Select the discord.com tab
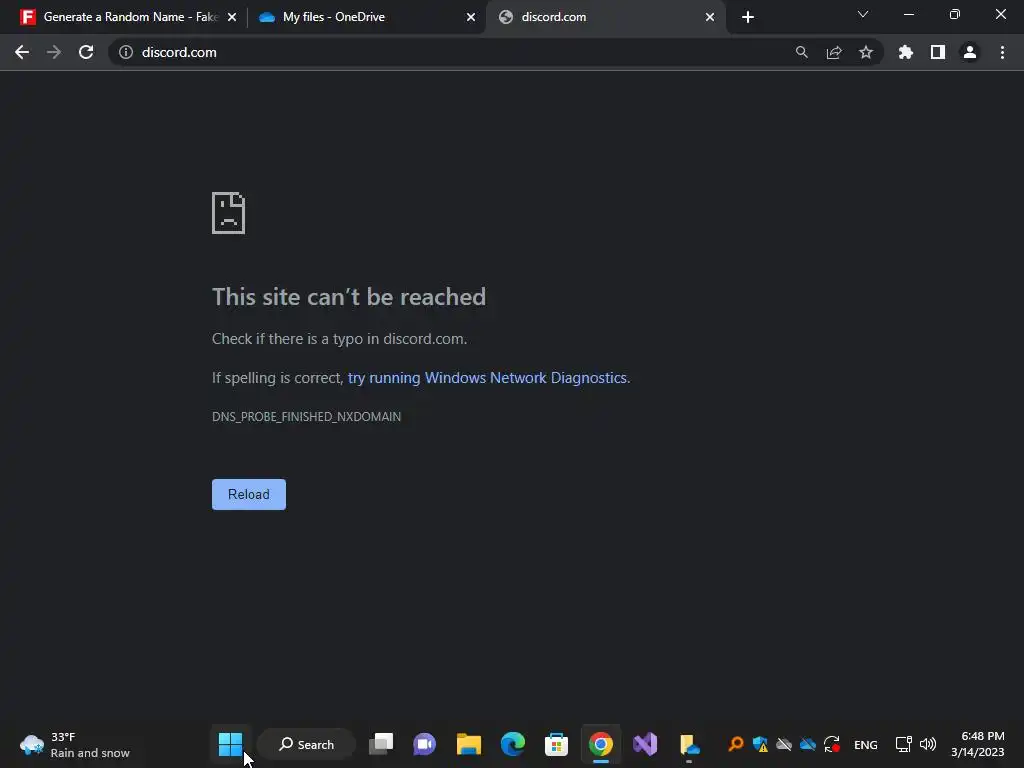The height and width of the screenshot is (768, 1024). [x=606, y=17]
